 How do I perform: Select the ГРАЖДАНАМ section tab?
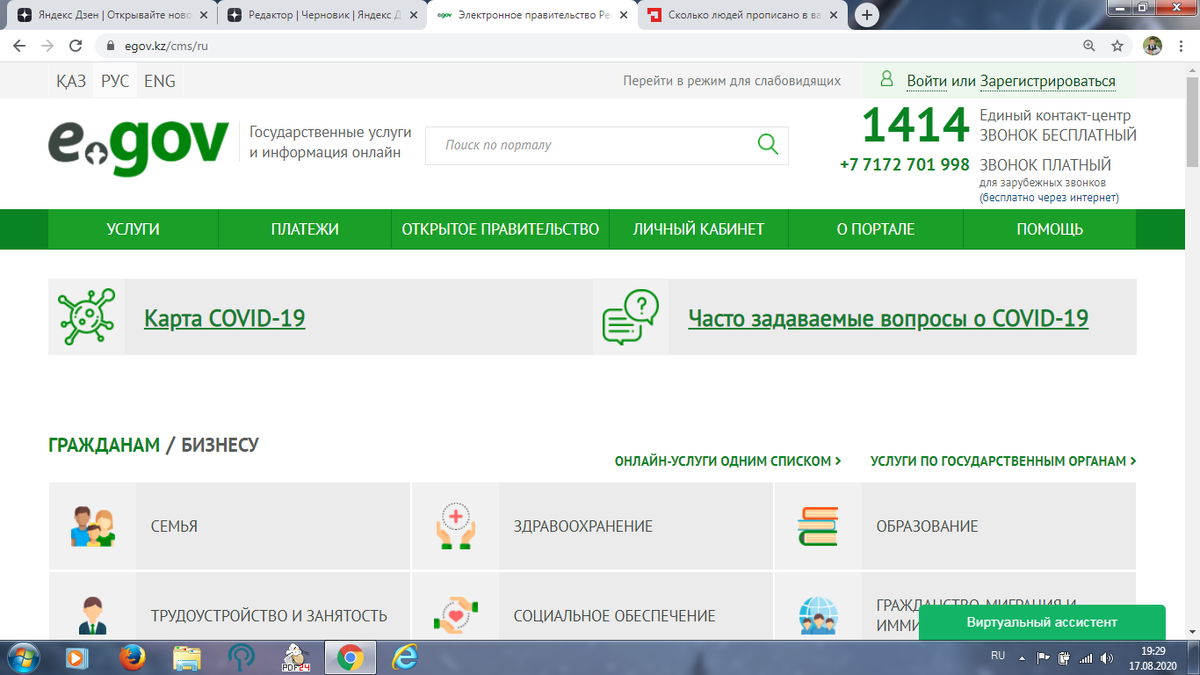[104, 445]
